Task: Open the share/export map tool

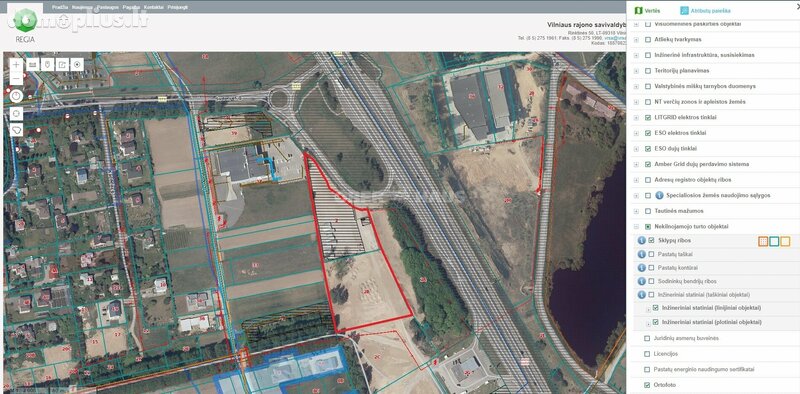Action: click(x=62, y=64)
